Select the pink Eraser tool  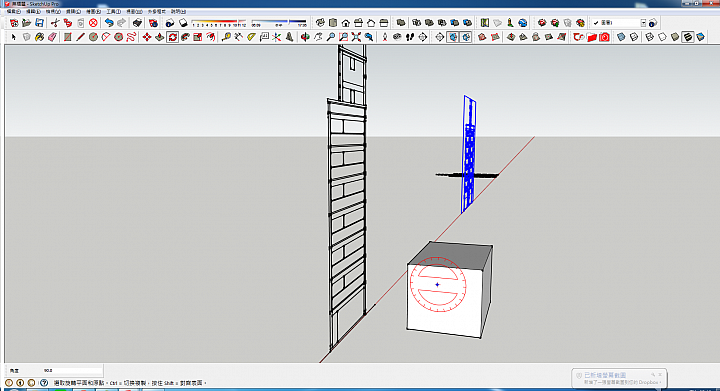pos(52,37)
